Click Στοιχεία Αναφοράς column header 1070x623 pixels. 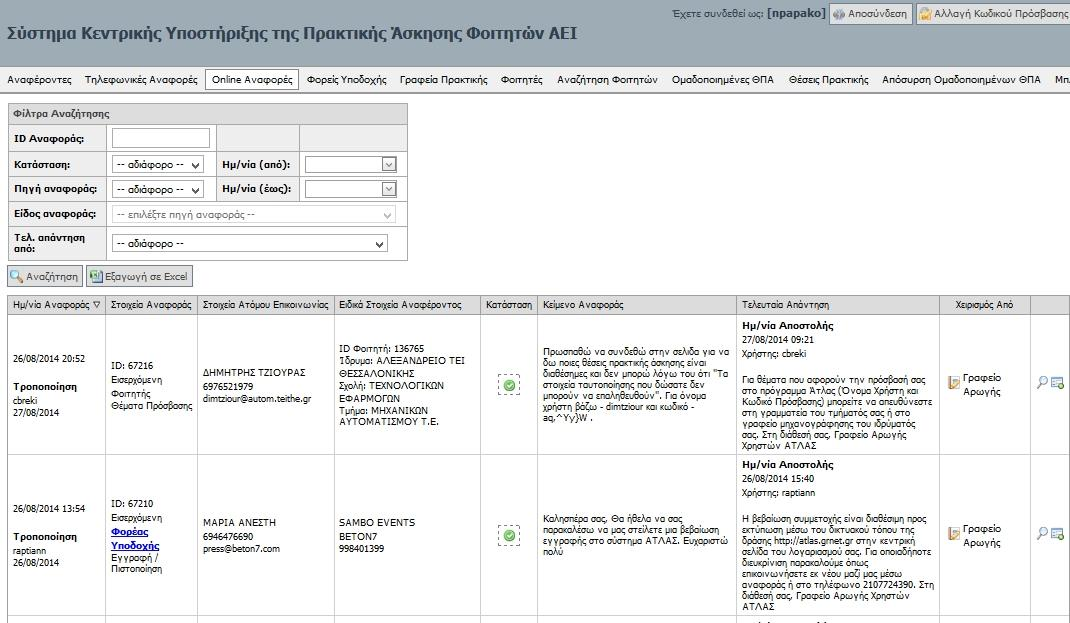pyautogui.click(x=151, y=305)
